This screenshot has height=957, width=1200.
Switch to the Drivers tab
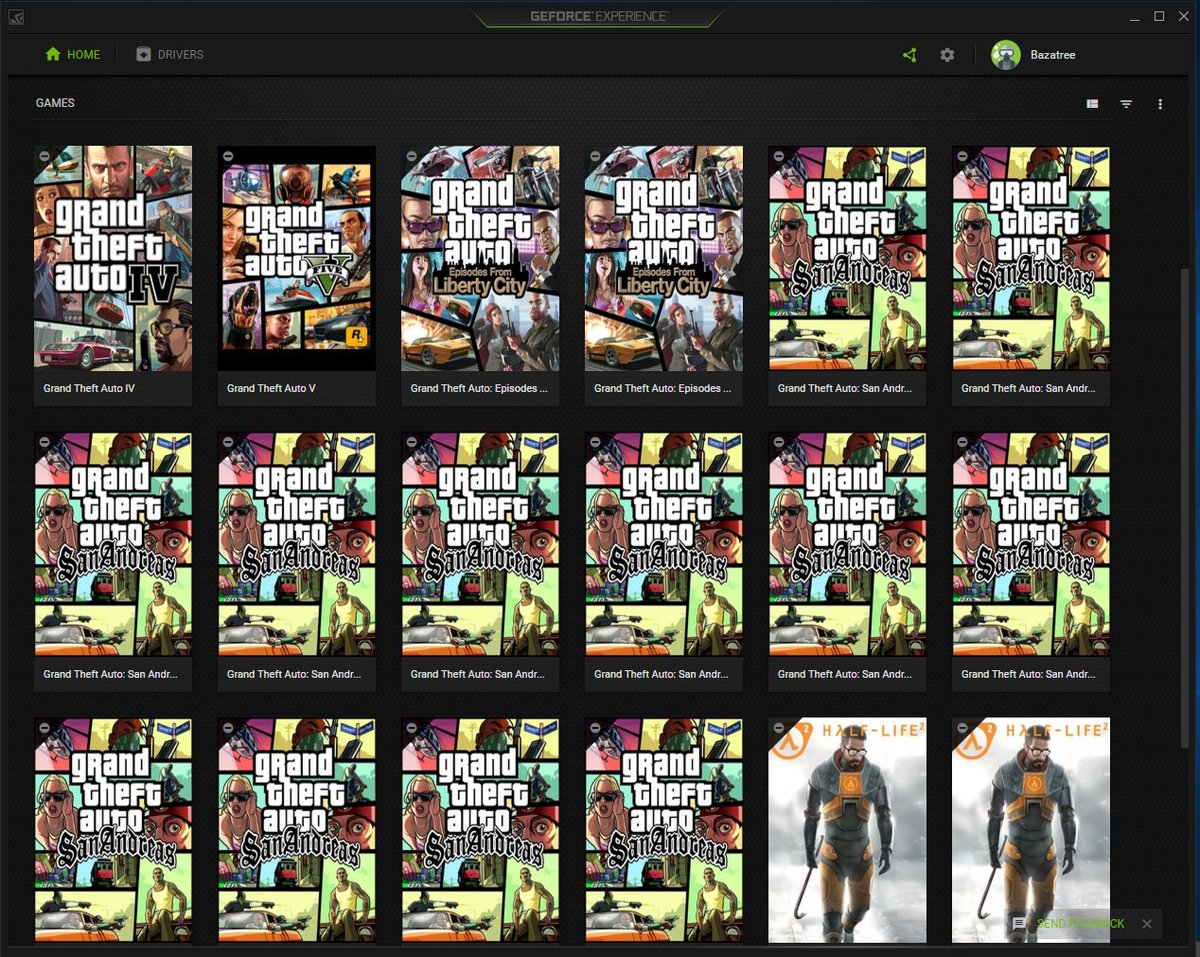point(170,55)
